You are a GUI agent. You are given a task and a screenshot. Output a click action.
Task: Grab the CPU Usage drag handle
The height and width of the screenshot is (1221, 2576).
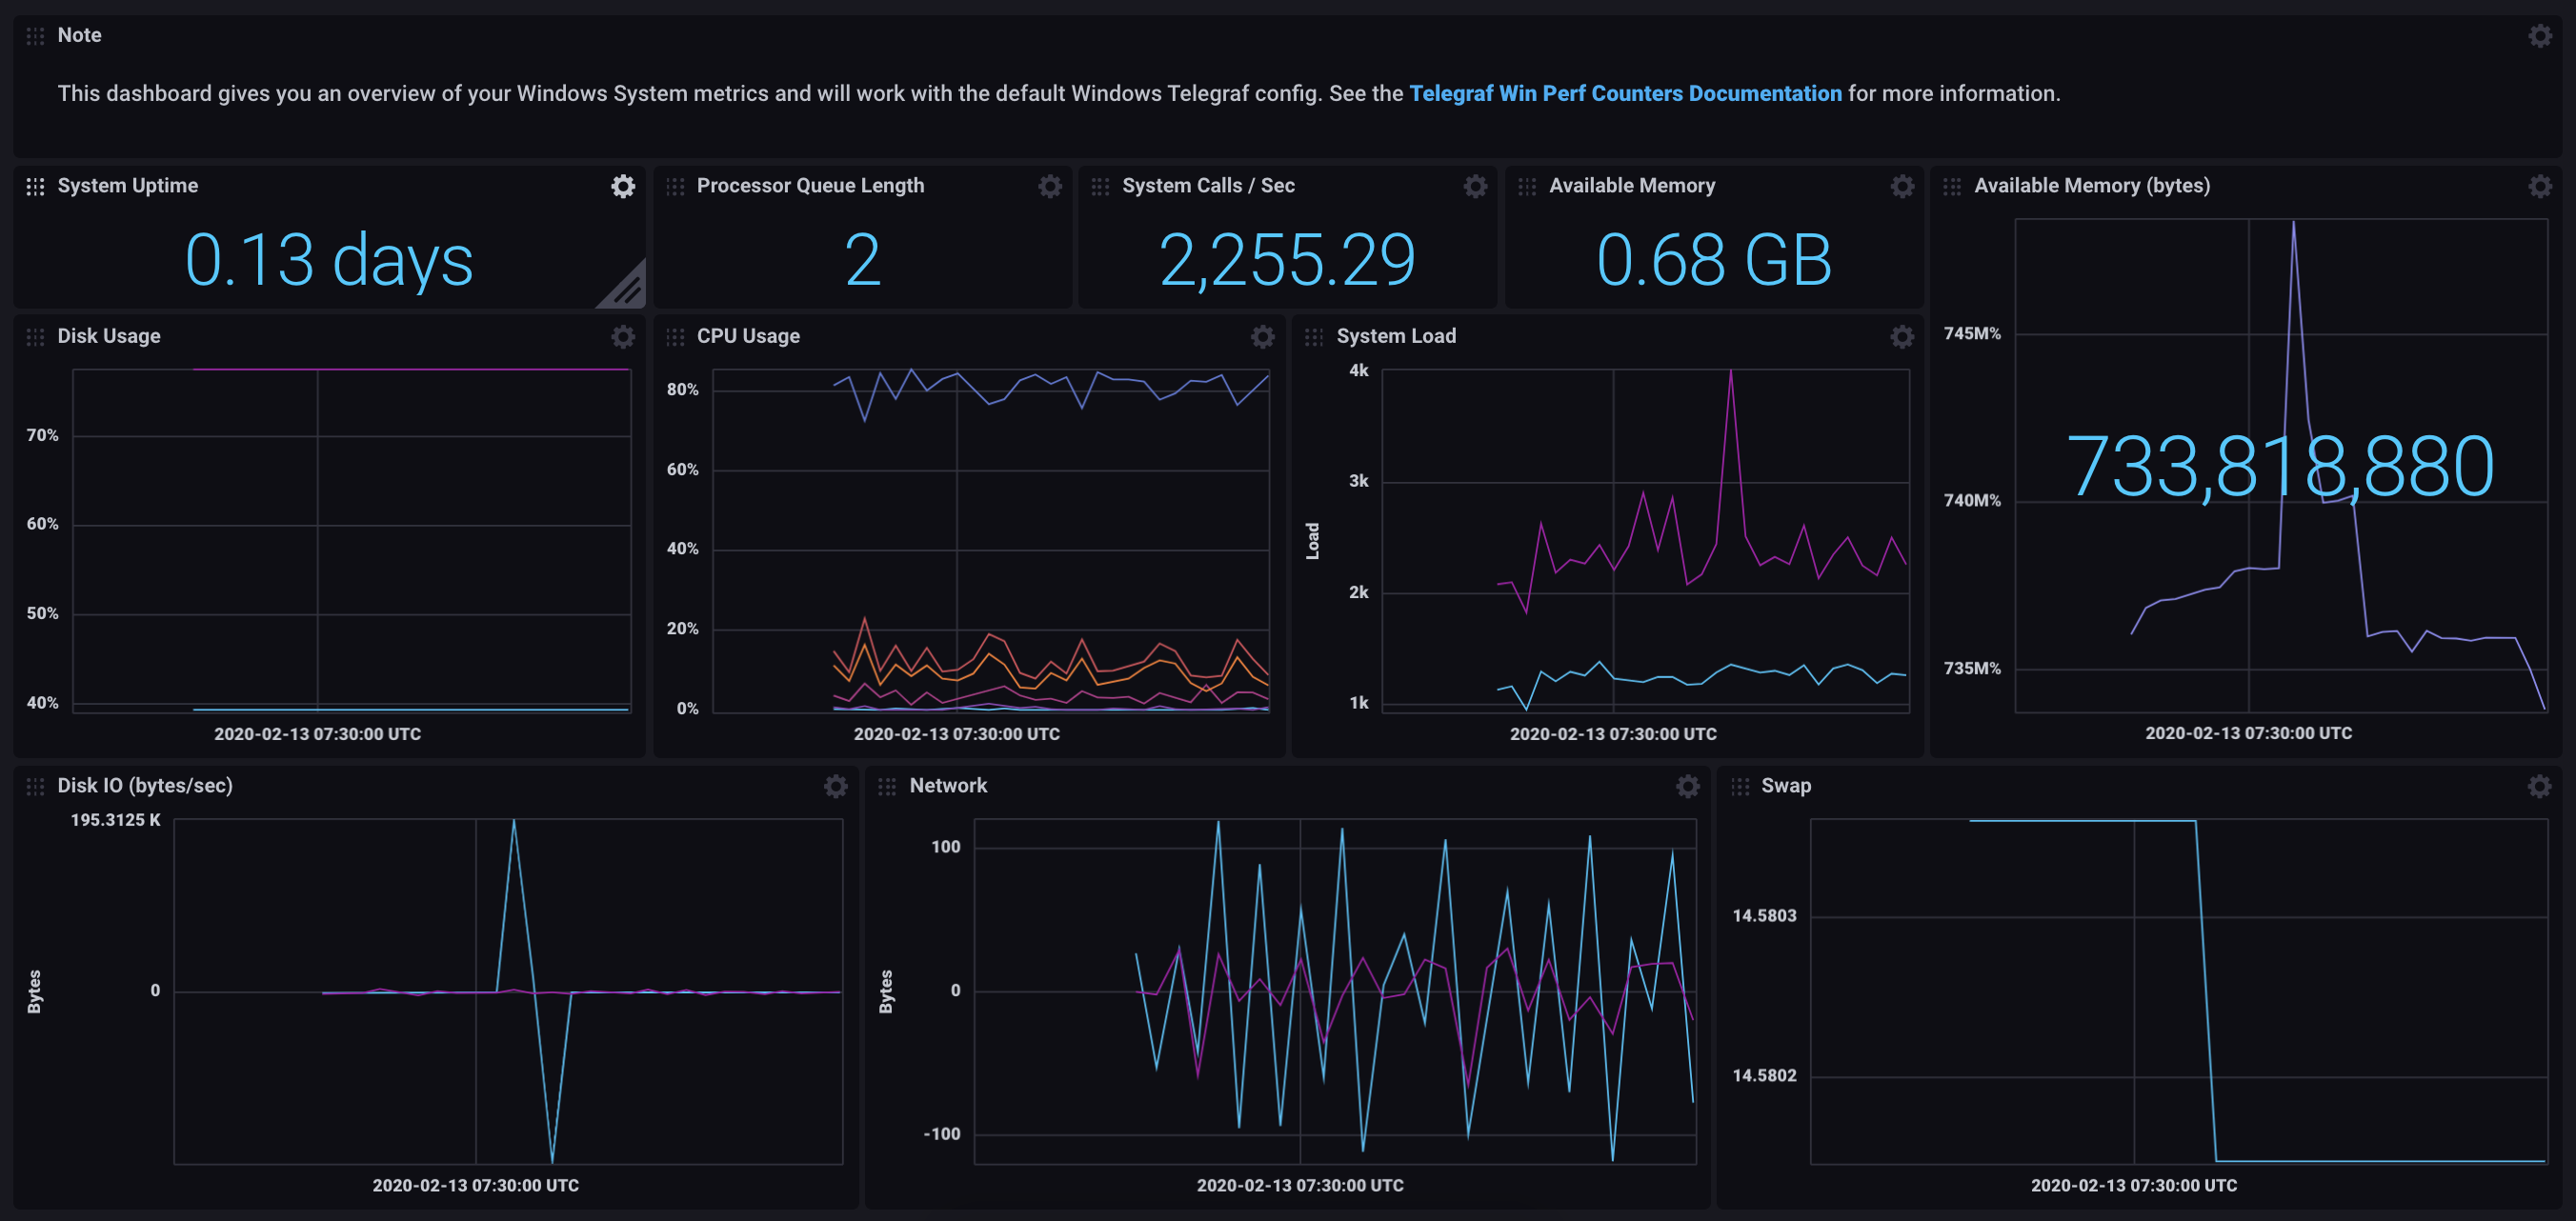pos(675,337)
